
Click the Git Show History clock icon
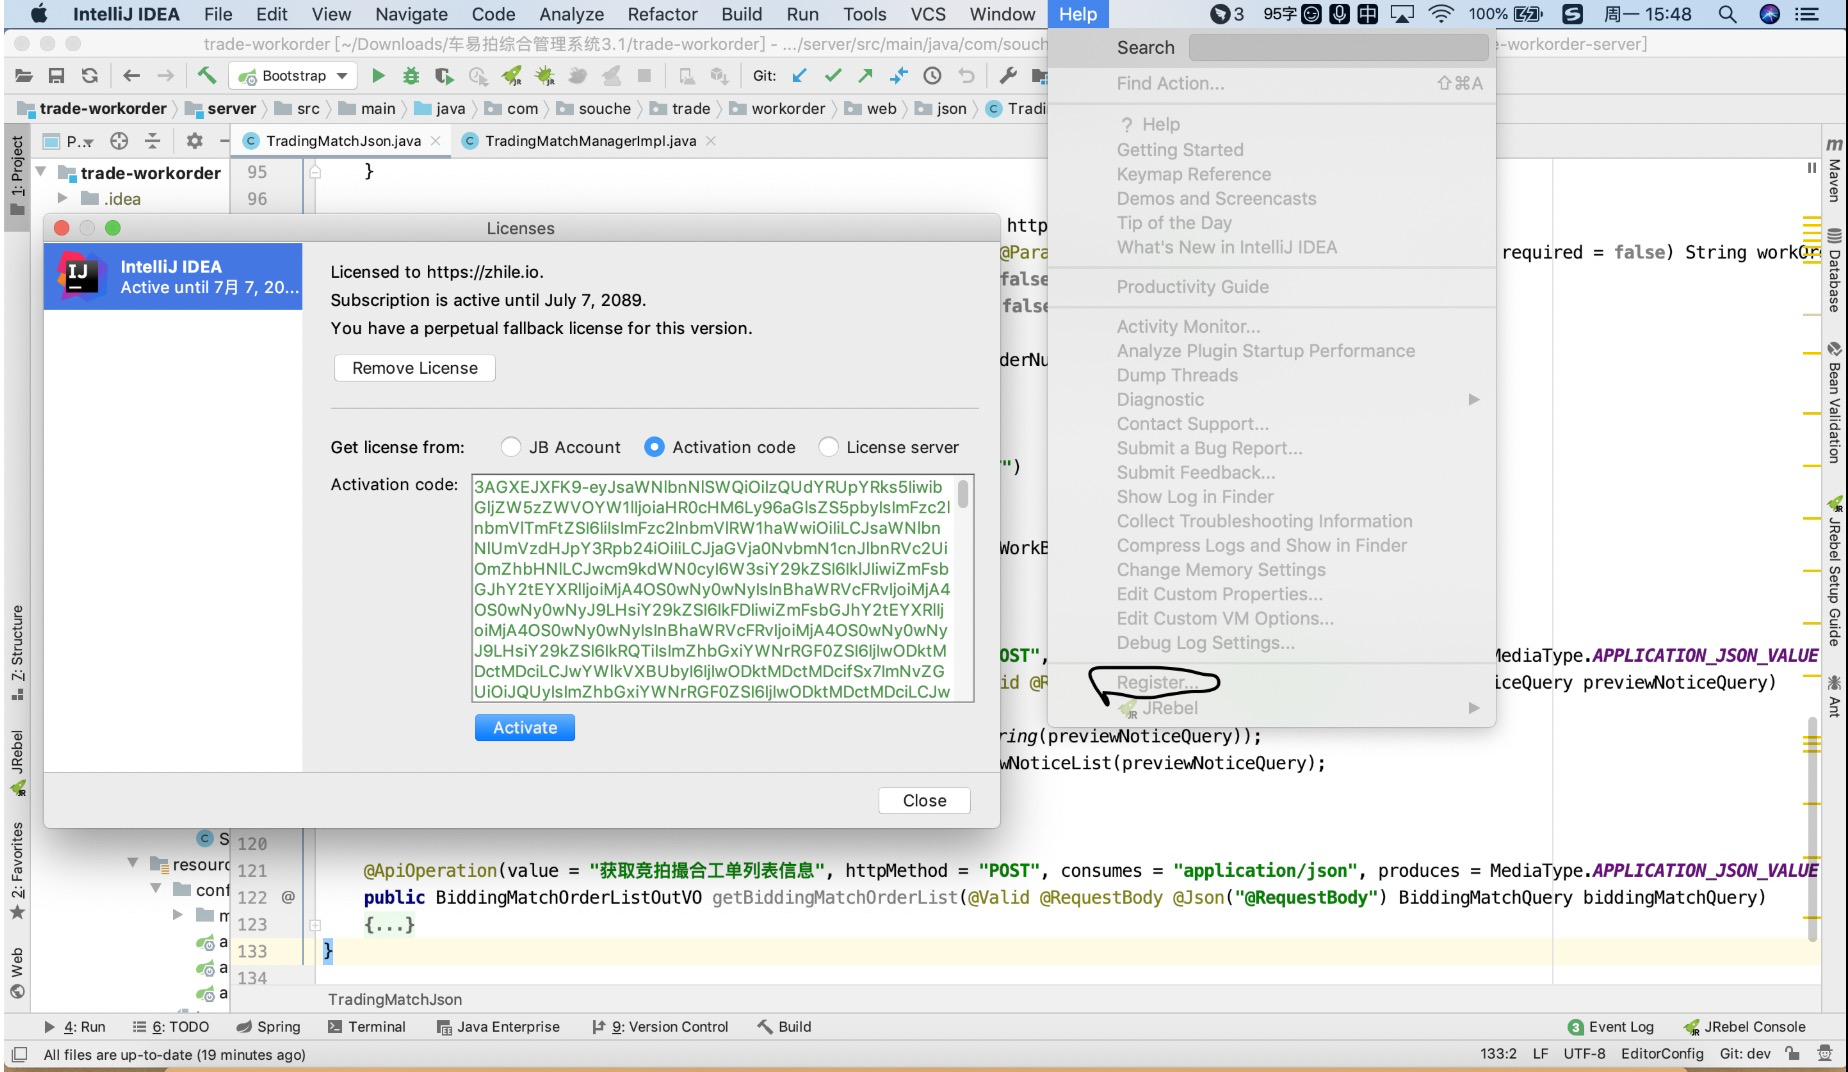[x=932, y=76]
